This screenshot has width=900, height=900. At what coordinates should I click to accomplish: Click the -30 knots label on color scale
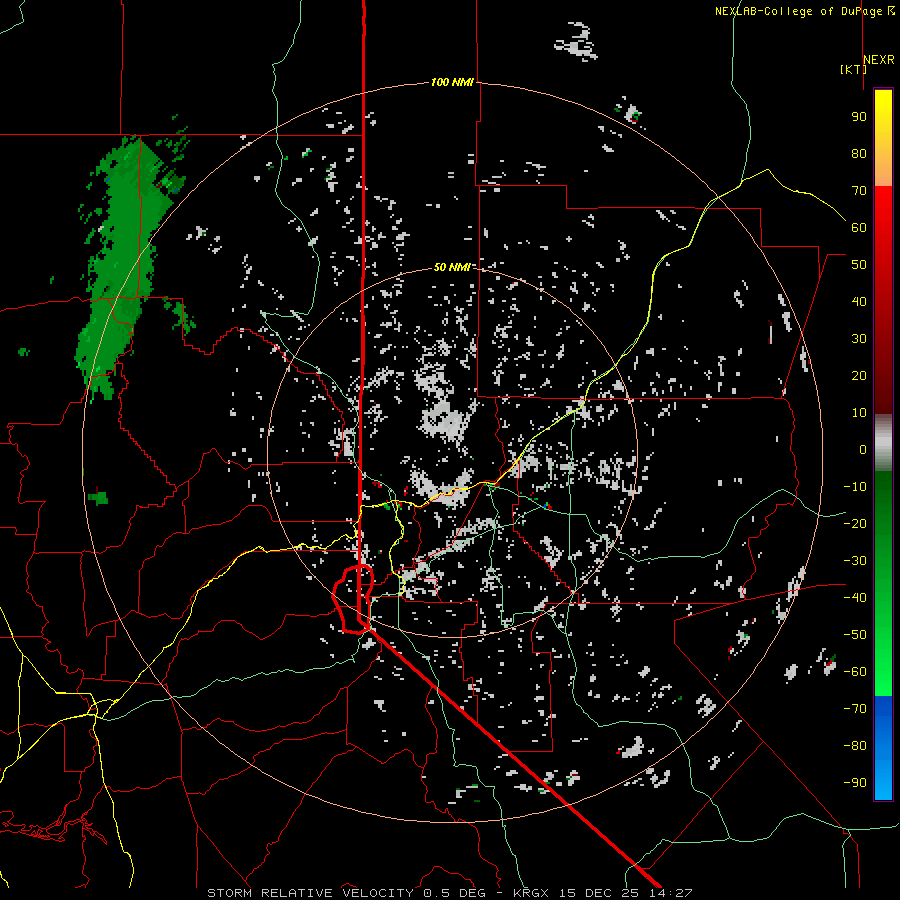(855, 561)
